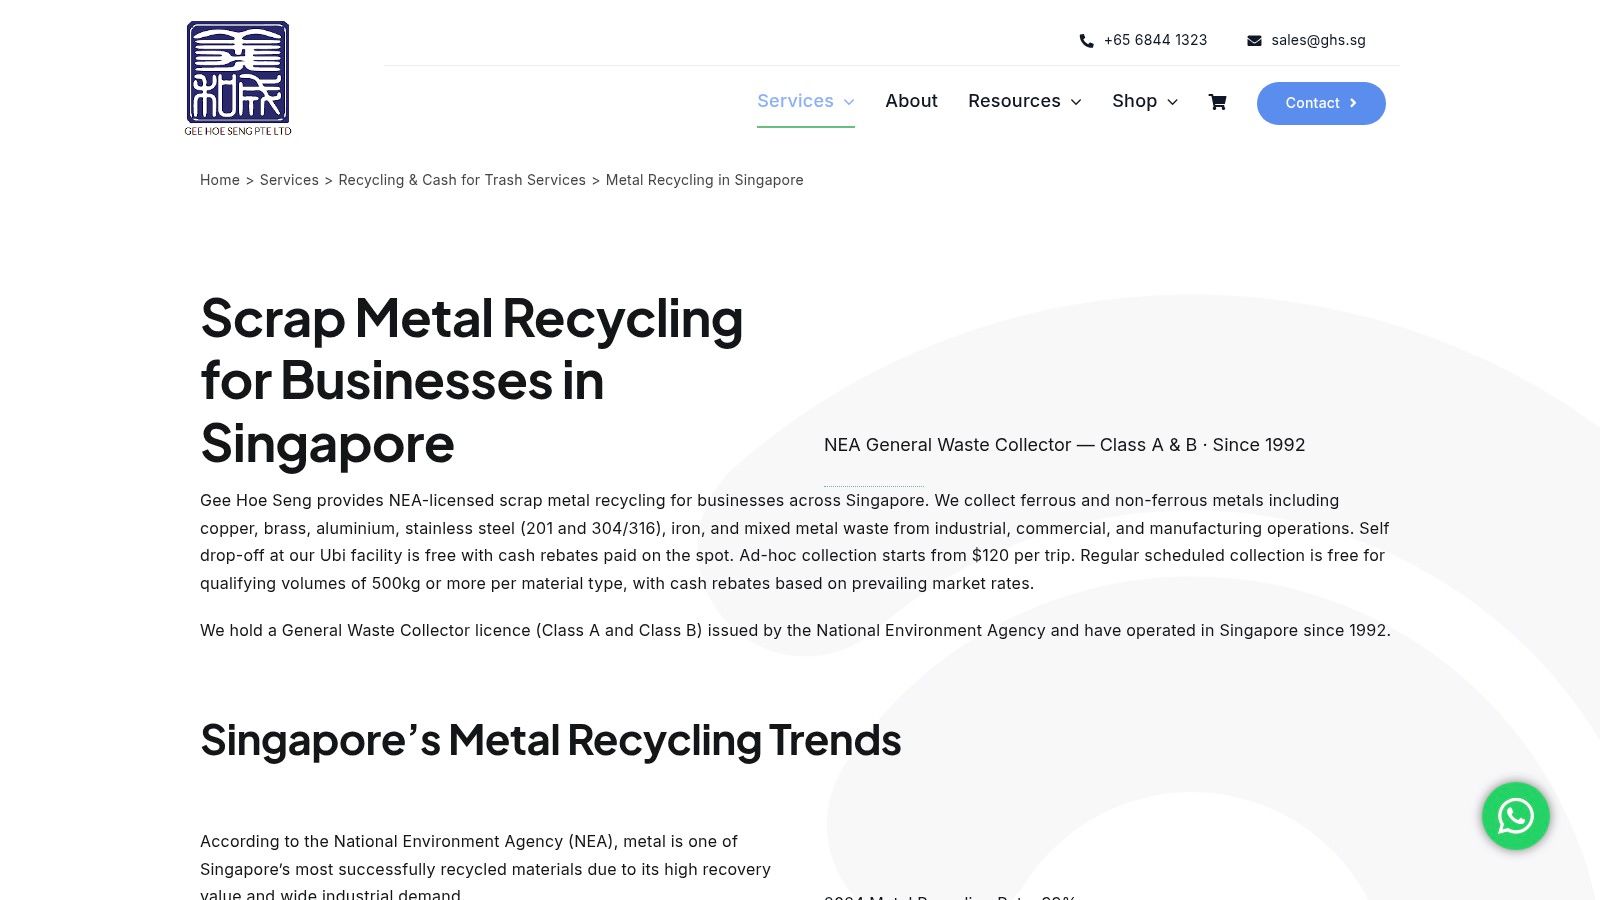Screen dimensions: 1600x900
Task: Open the shopping cart icon
Action: pos(1217,102)
